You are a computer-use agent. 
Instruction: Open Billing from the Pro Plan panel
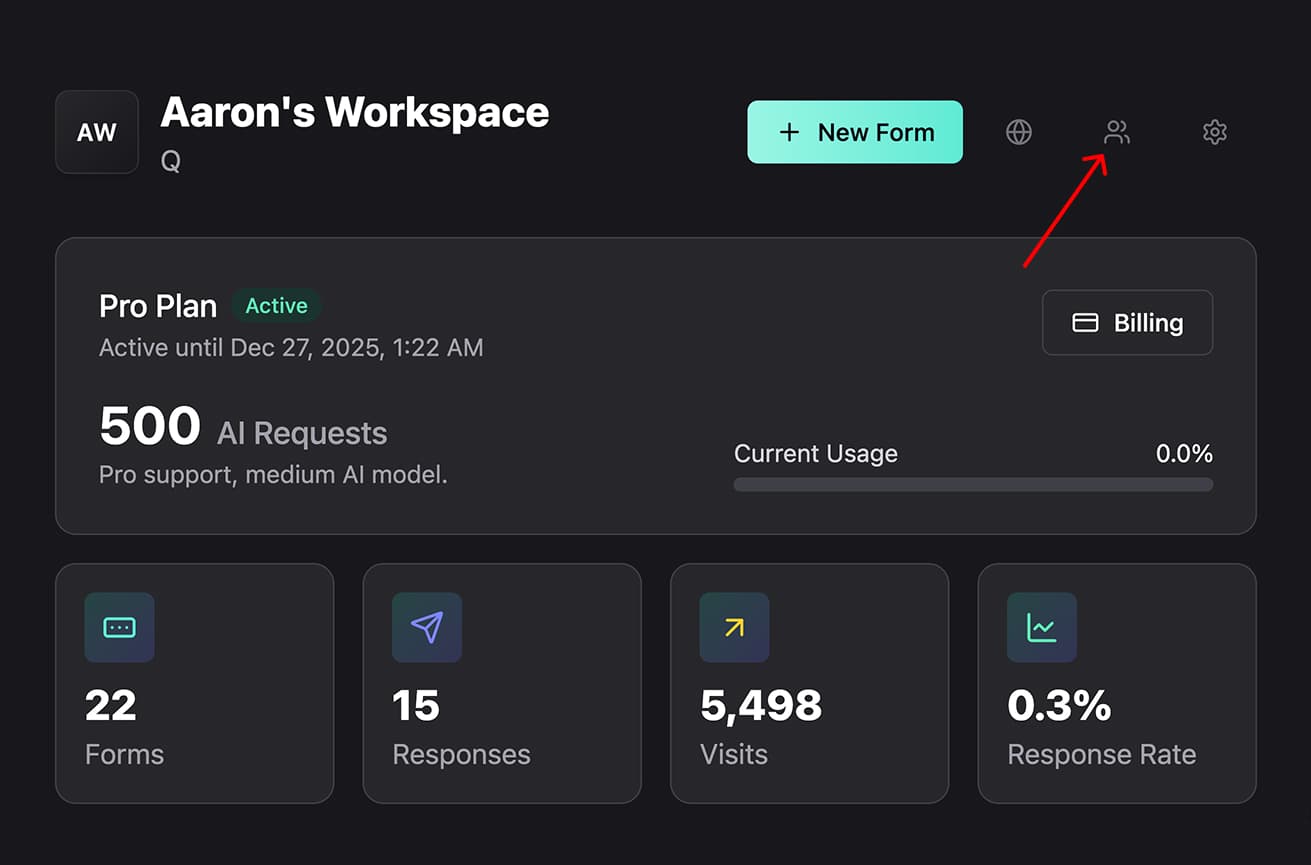[1127, 322]
